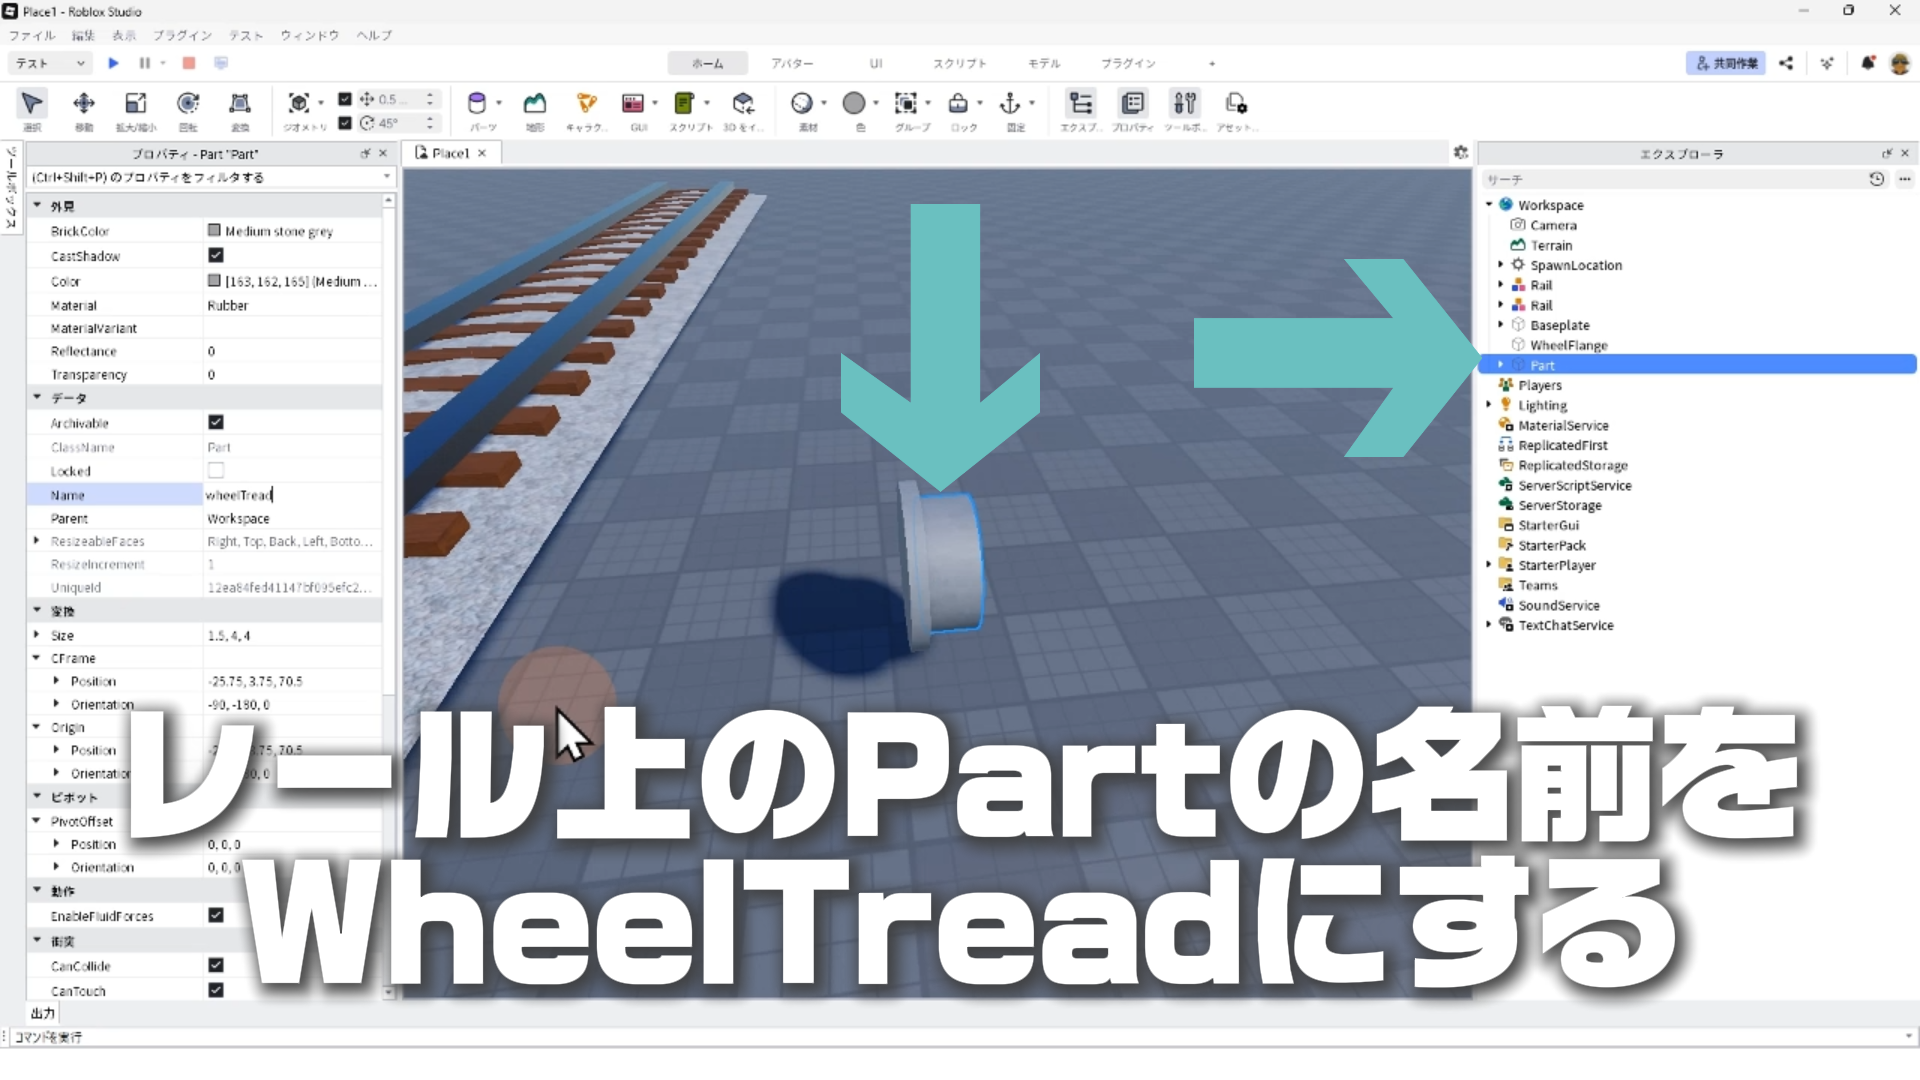The width and height of the screenshot is (1920, 1080).
Task: Enable the Locked property checkbox
Action: coord(215,470)
